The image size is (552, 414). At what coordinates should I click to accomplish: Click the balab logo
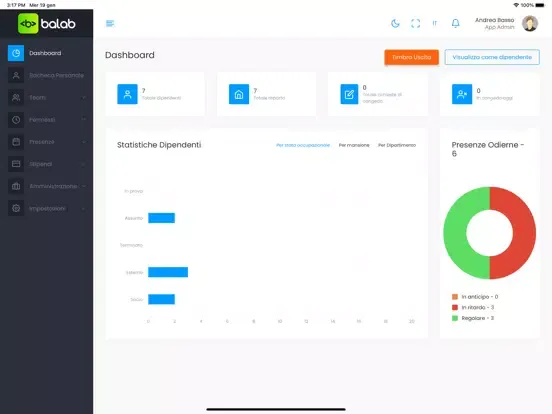(x=46, y=24)
